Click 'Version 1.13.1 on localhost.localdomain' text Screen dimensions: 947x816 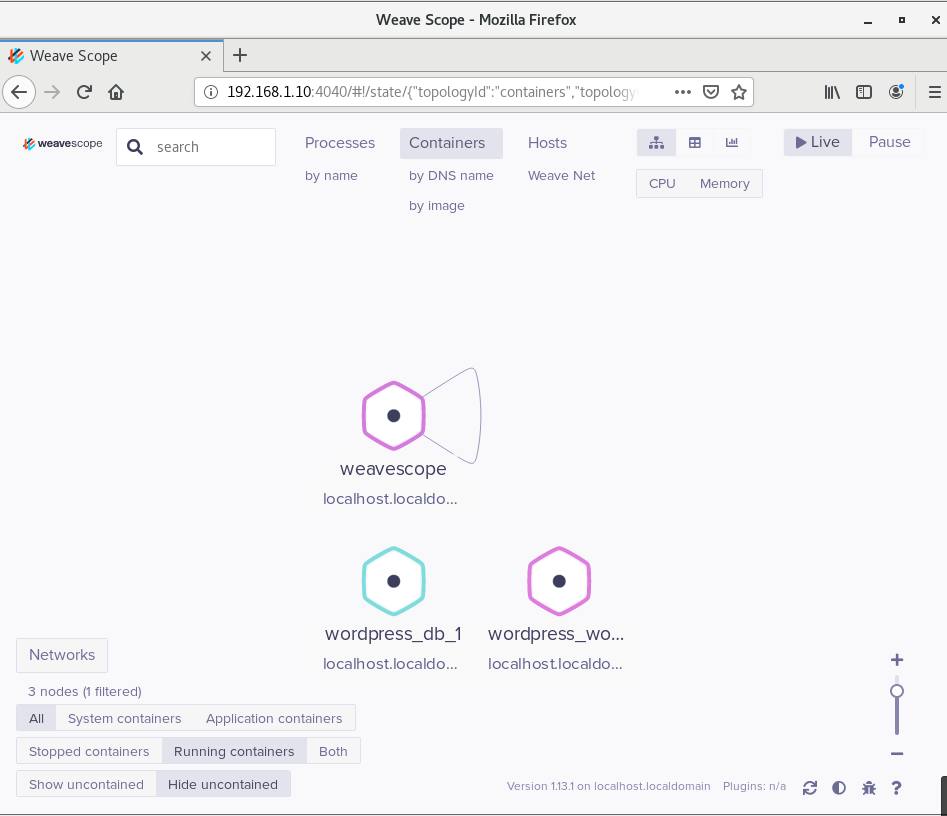pyautogui.click(x=608, y=786)
